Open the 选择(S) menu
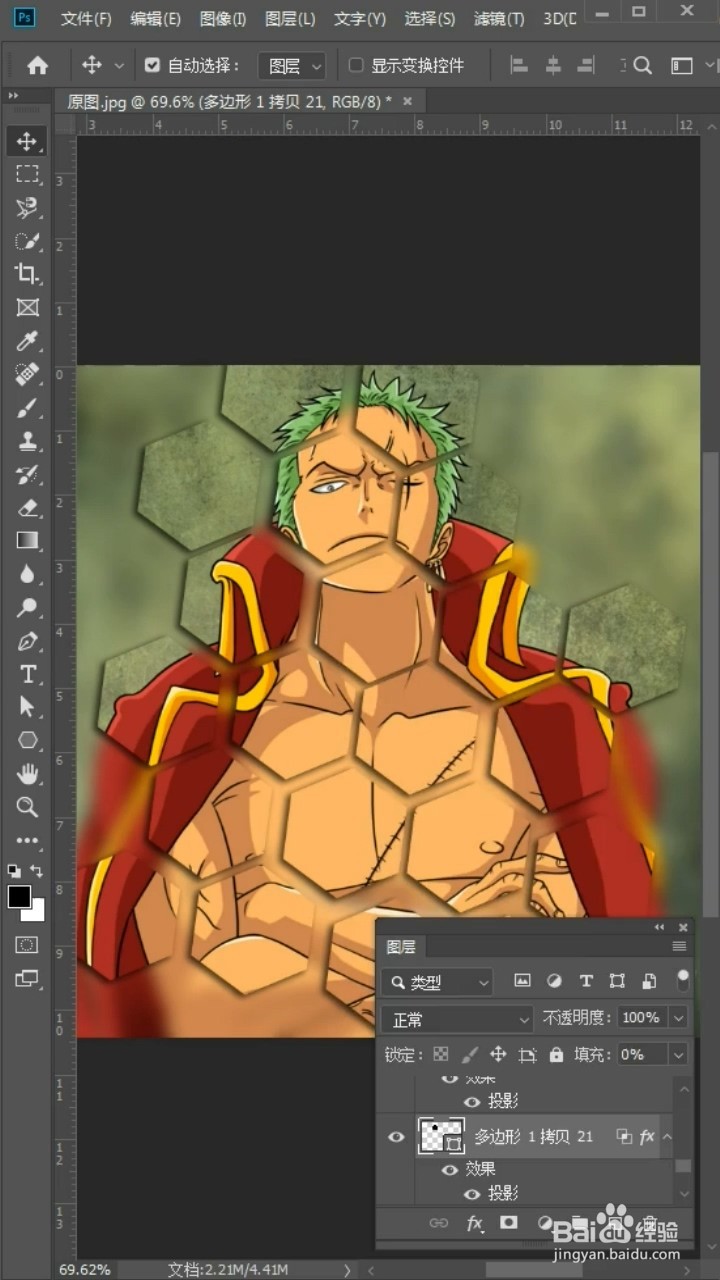The width and height of the screenshot is (720, 1280). pos(429,19)
